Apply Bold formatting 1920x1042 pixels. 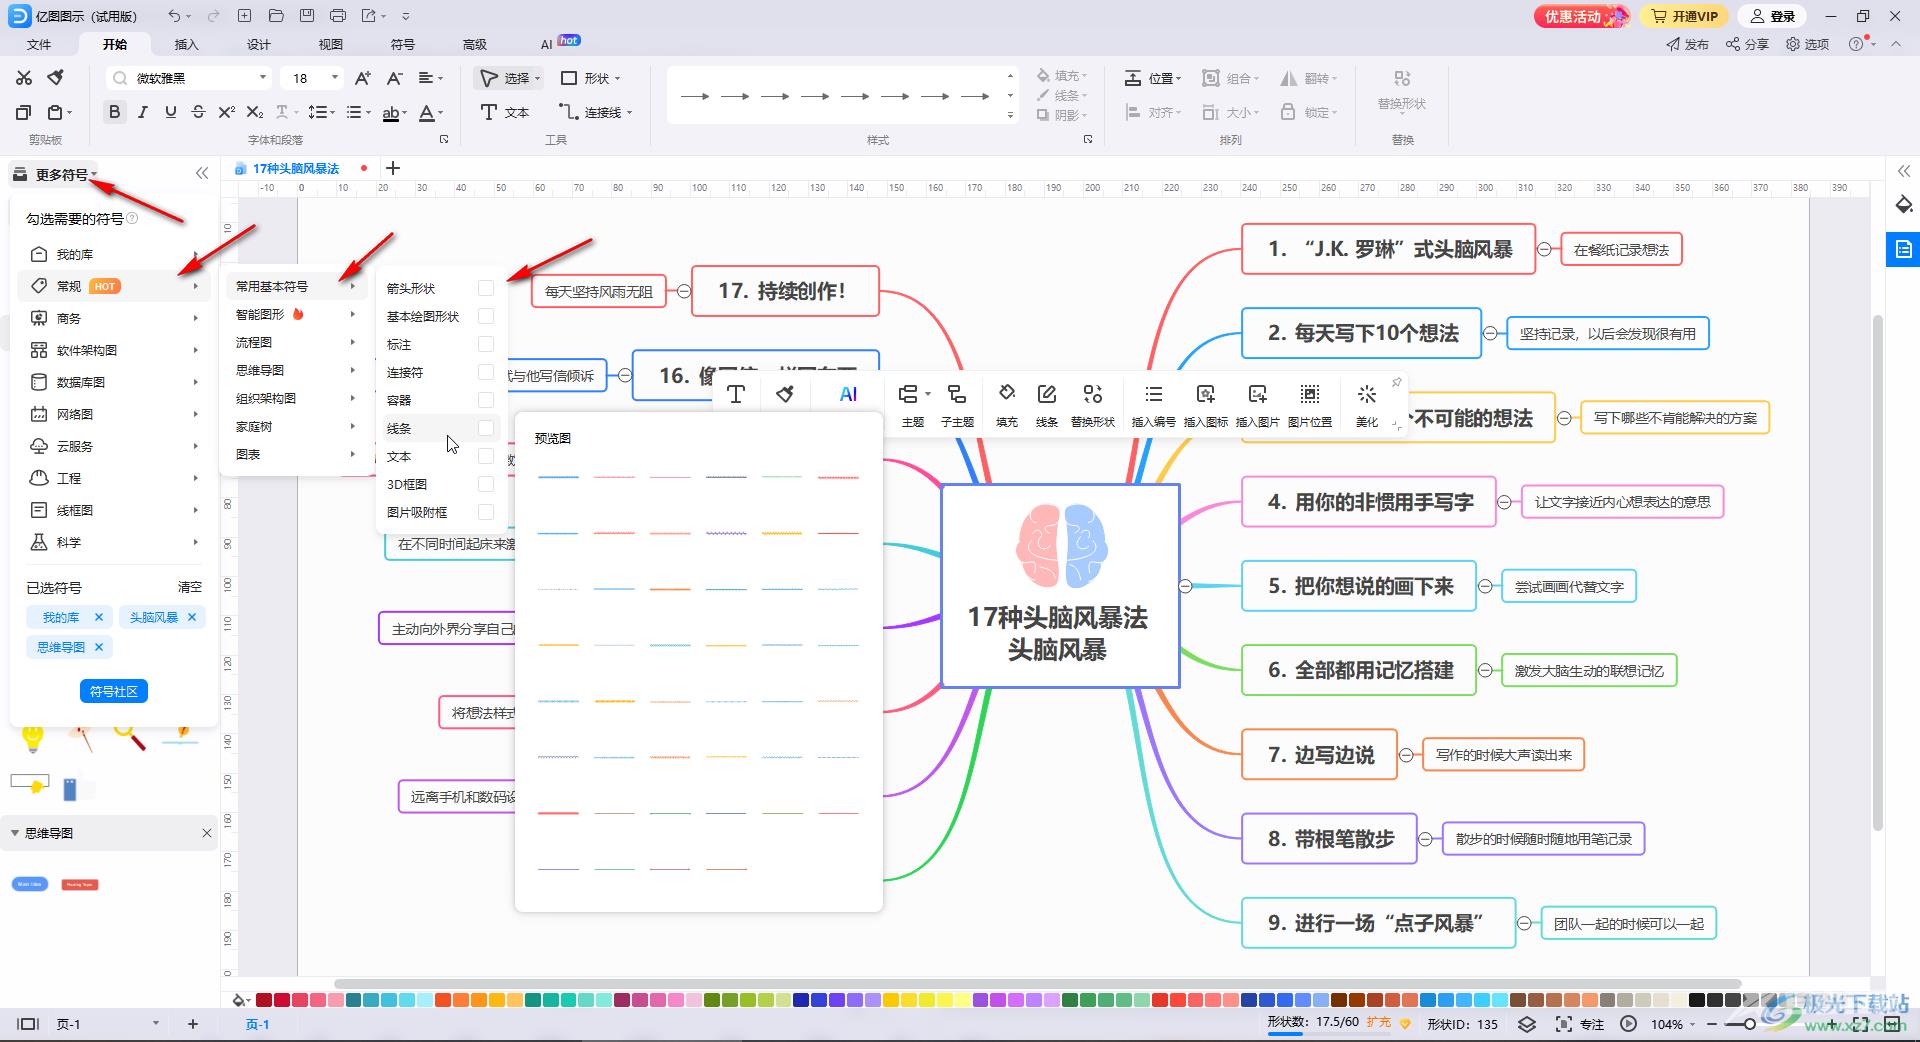pyautogui.click(x=115, y=112)
